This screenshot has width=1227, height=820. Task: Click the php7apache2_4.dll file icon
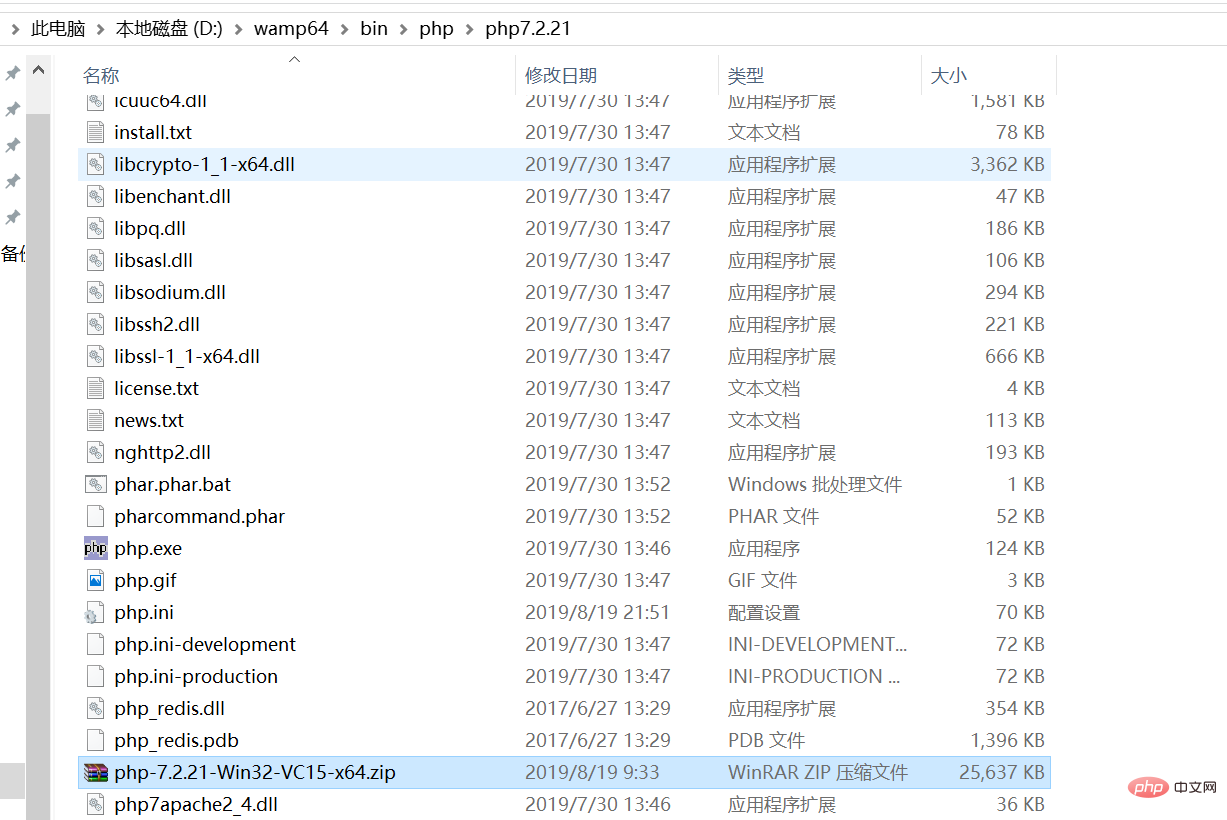pos(95,804)
